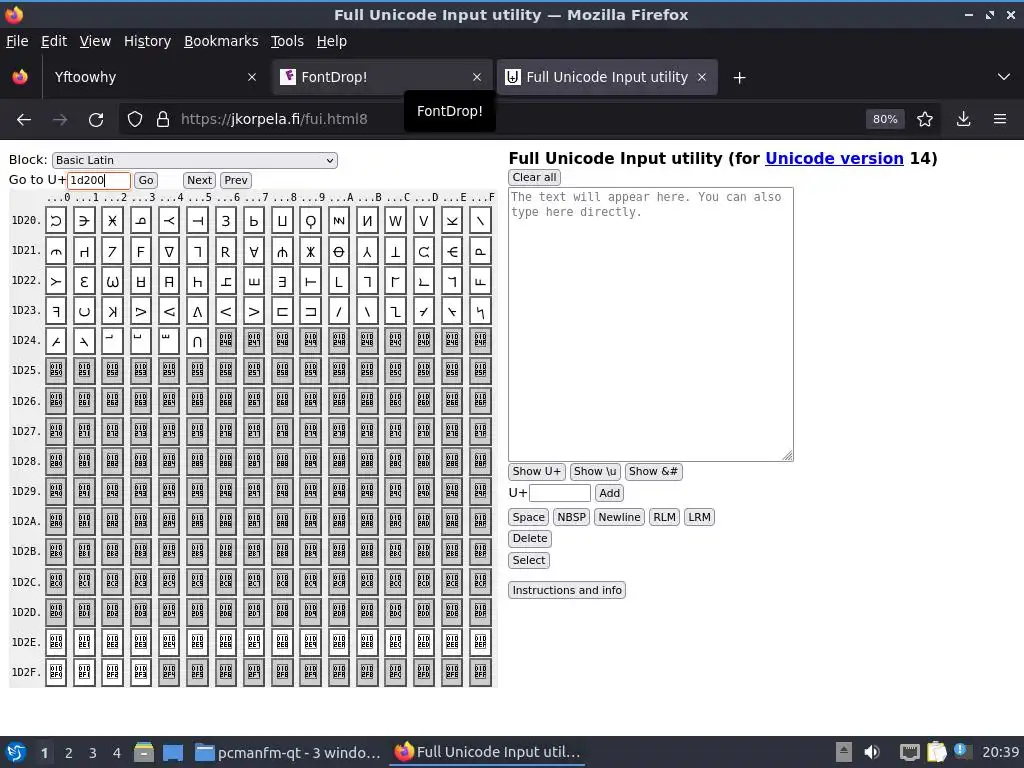Click the Show \u button
Viewport: 1024px width, 768px height.
pos(594,472)
